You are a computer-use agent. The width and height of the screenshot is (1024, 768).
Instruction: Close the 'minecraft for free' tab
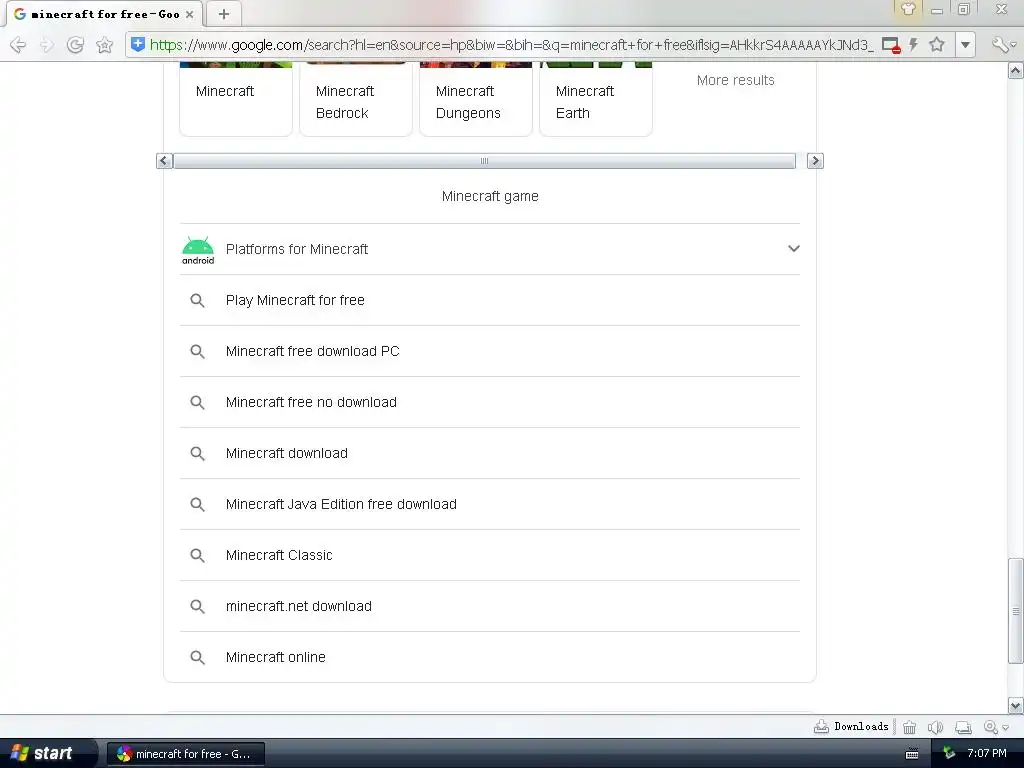click(x=189, y=14)
